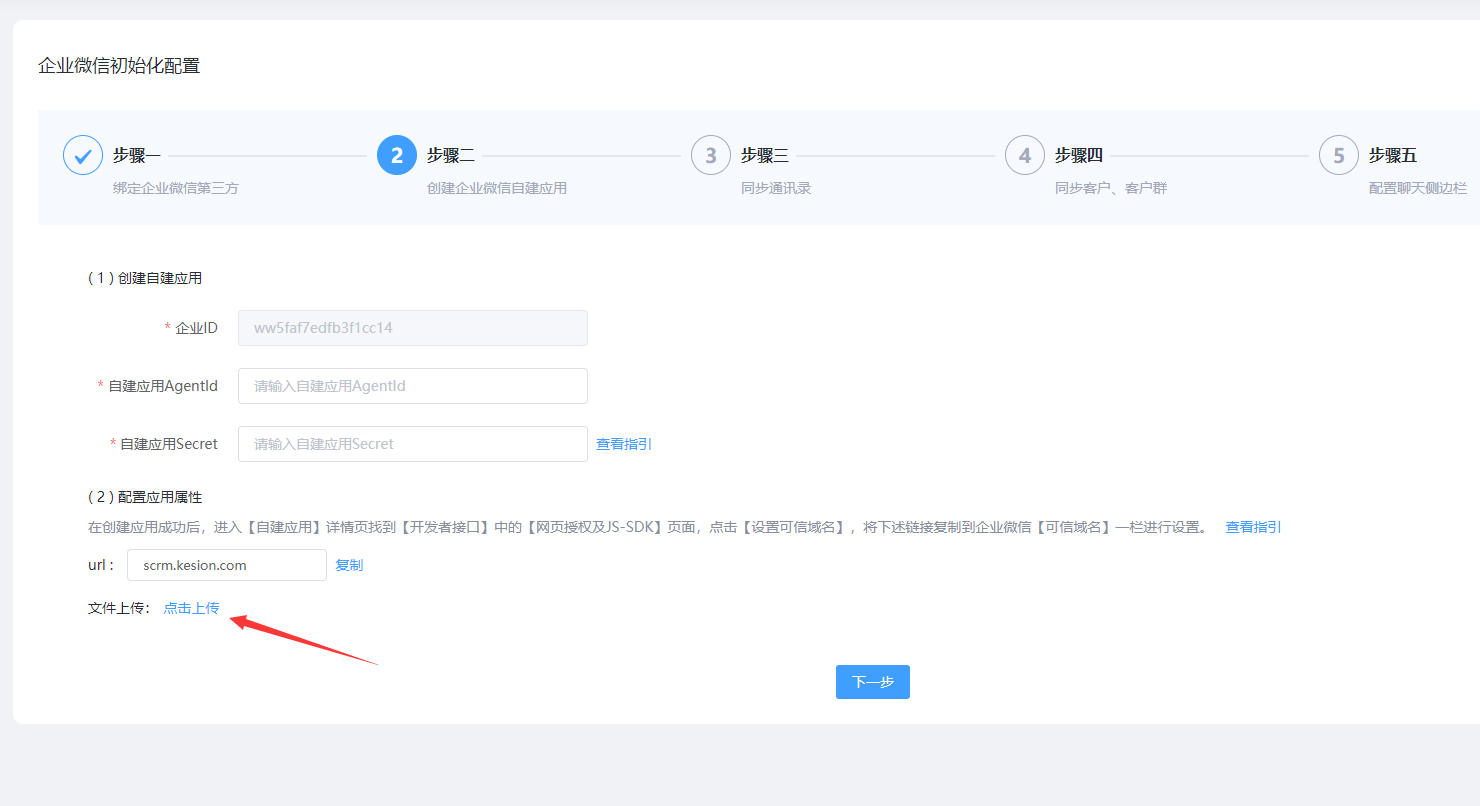Click the step 3 number circle

click(x=711, y=156)
